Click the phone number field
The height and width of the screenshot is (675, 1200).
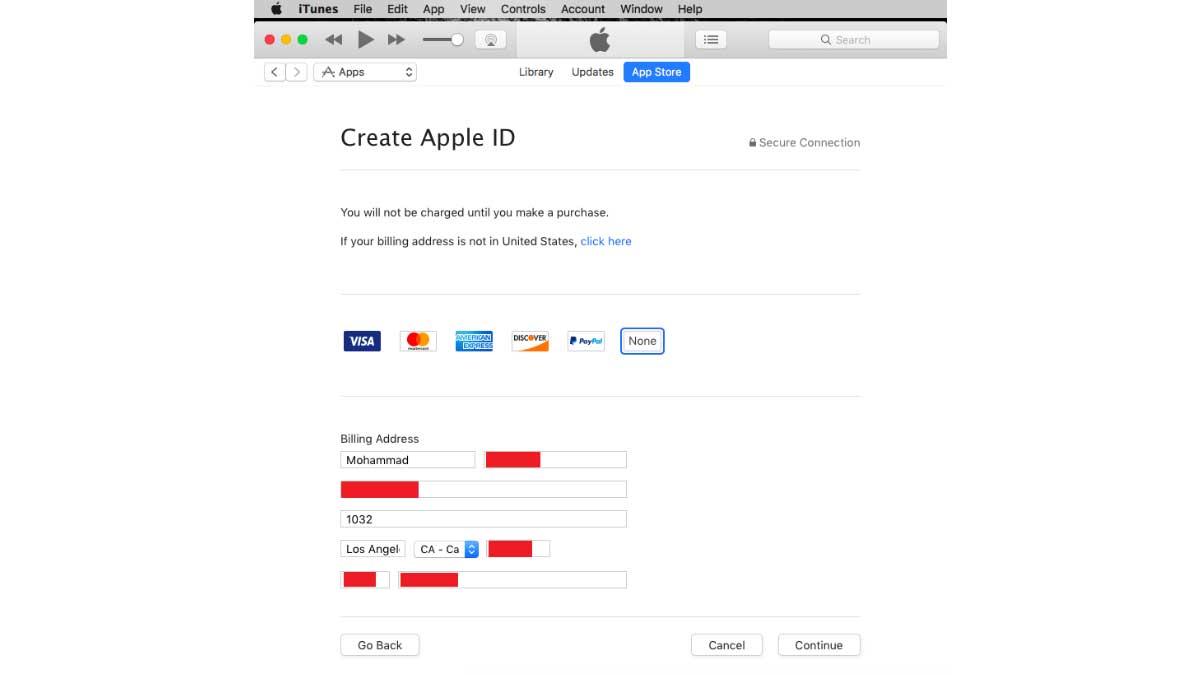[512, 579]
